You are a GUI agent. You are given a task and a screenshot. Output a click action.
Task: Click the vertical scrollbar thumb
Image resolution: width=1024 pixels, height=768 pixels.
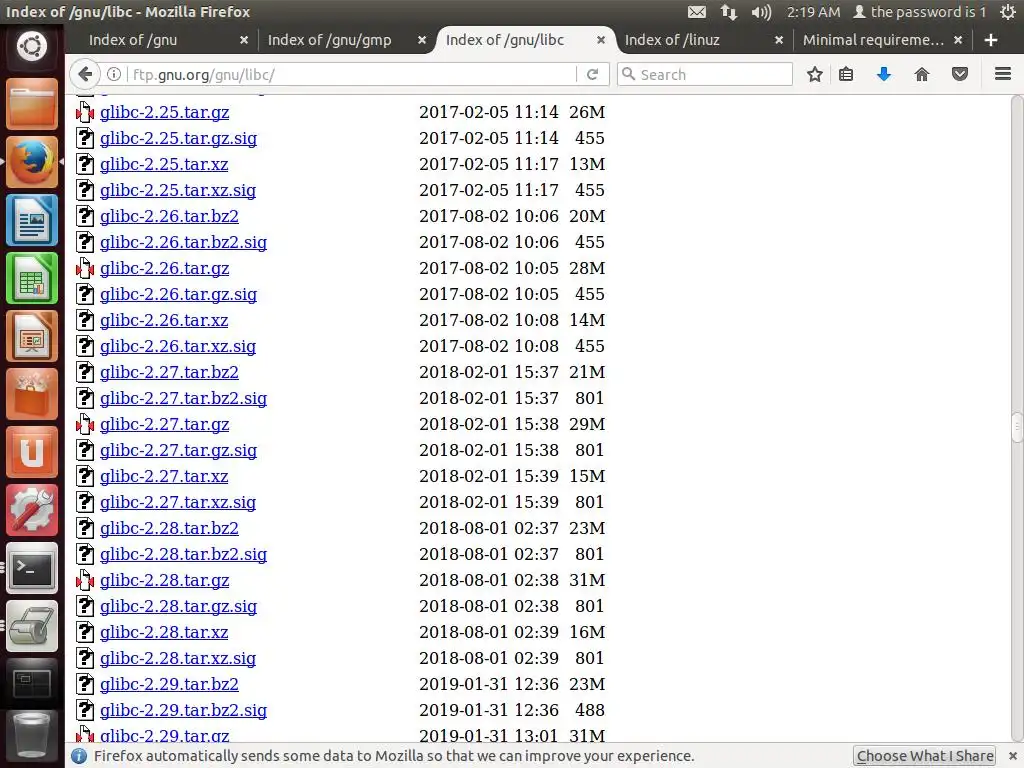1017,428
